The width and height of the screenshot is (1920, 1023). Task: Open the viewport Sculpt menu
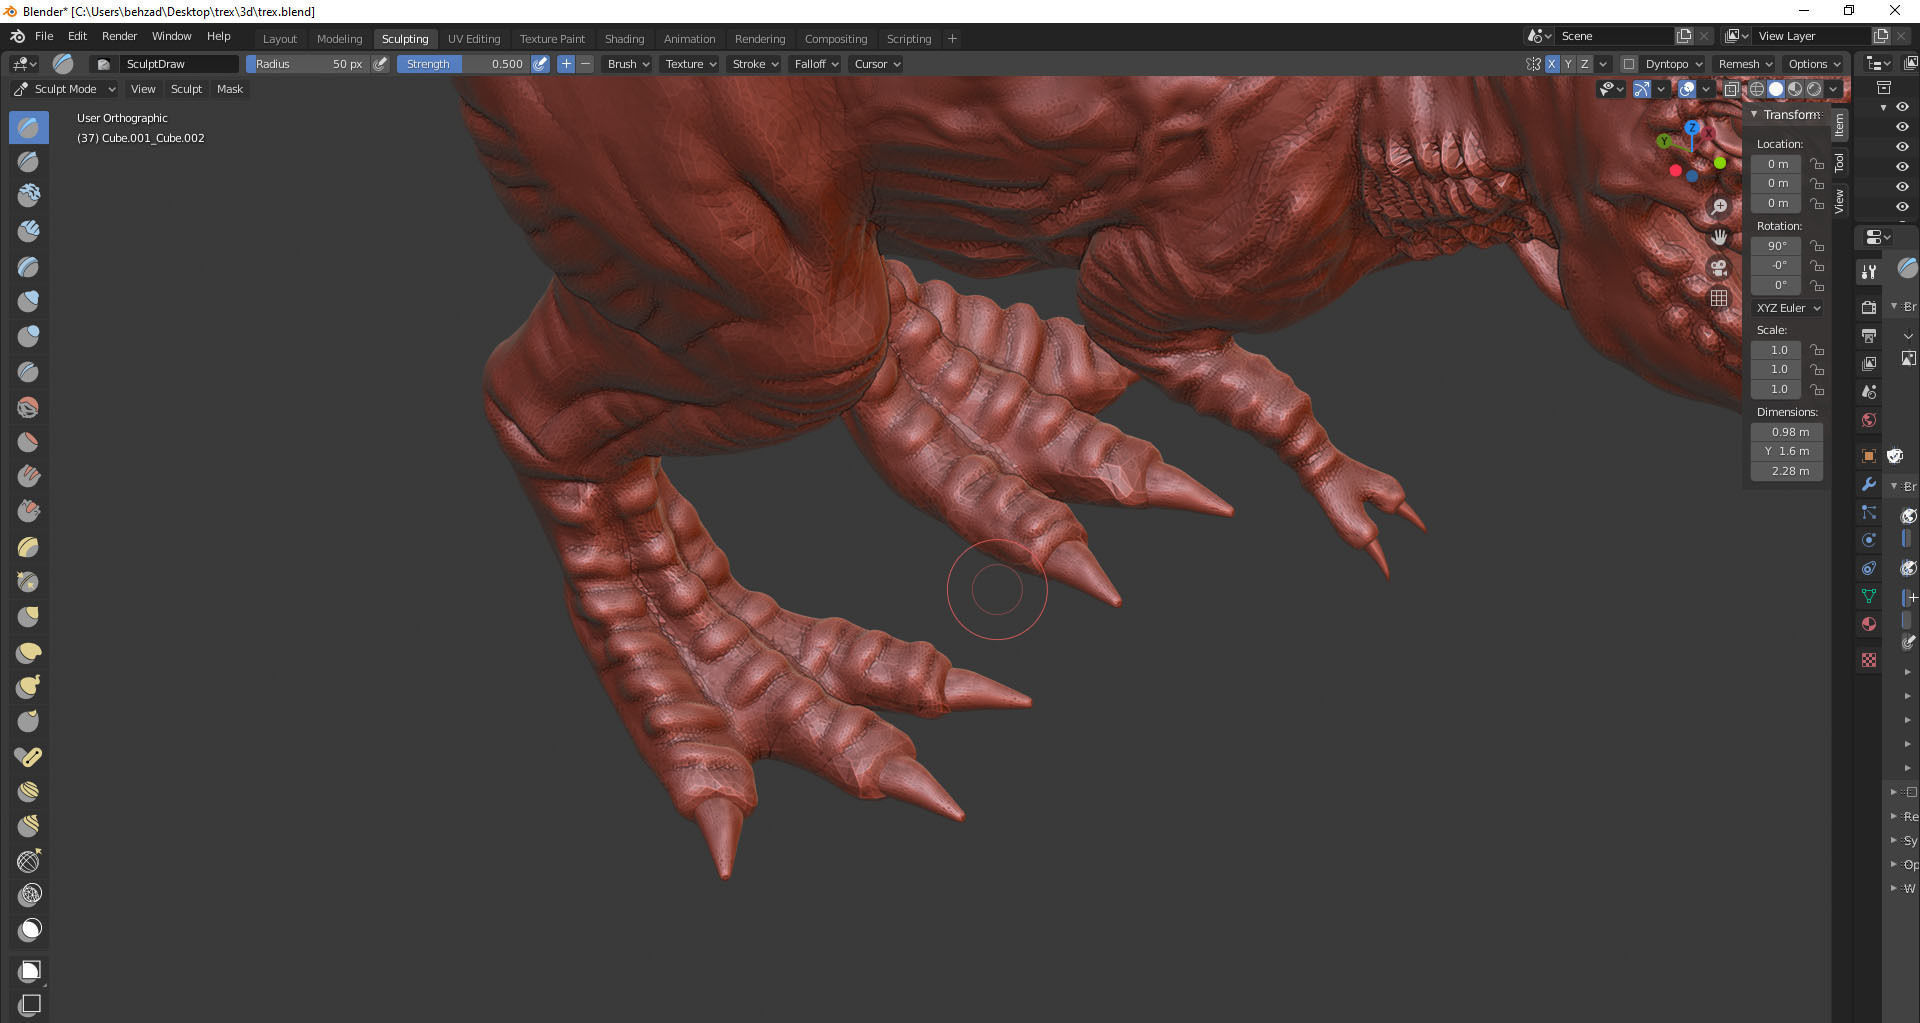tap(186, 89)
